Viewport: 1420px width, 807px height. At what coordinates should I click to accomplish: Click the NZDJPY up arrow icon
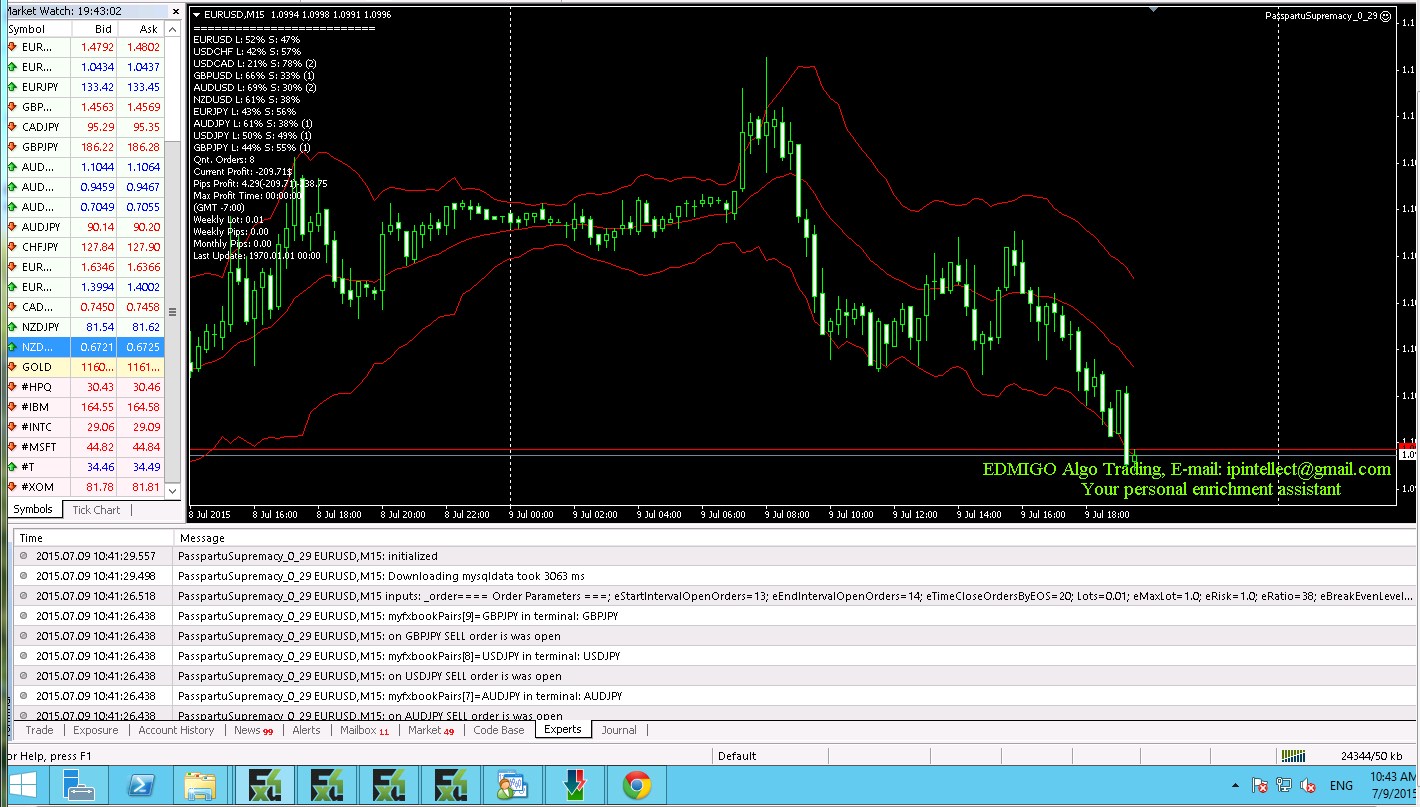pyautogui.click(x=12, y=327)
